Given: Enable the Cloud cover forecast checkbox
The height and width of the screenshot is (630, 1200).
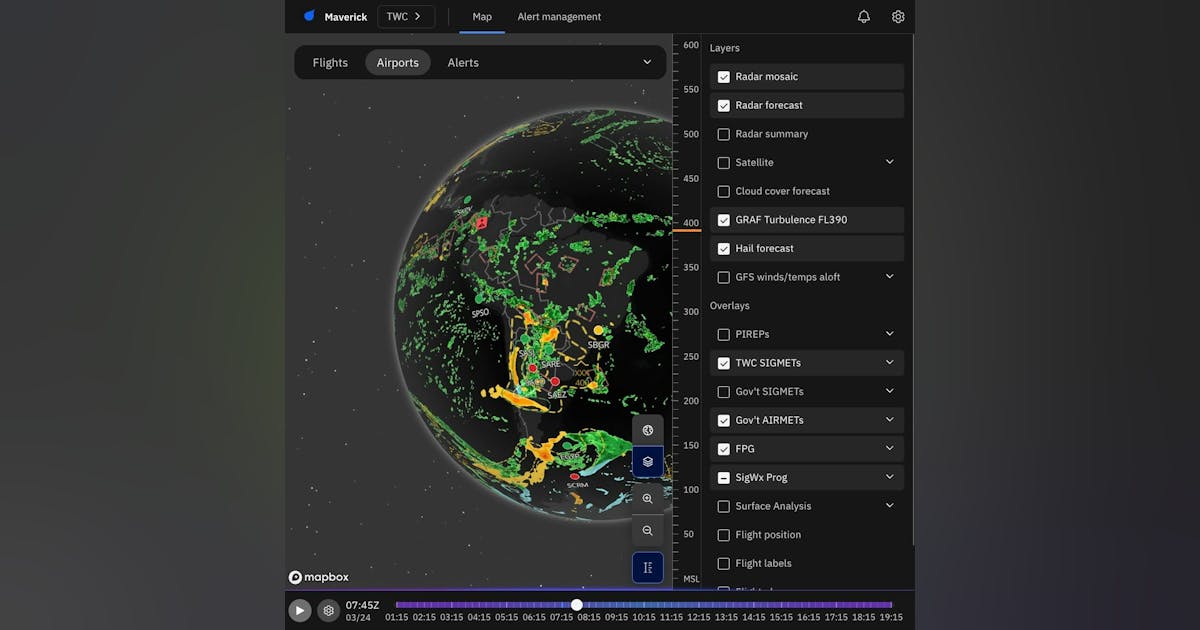Looking at the screenshot, I should 724,191.
